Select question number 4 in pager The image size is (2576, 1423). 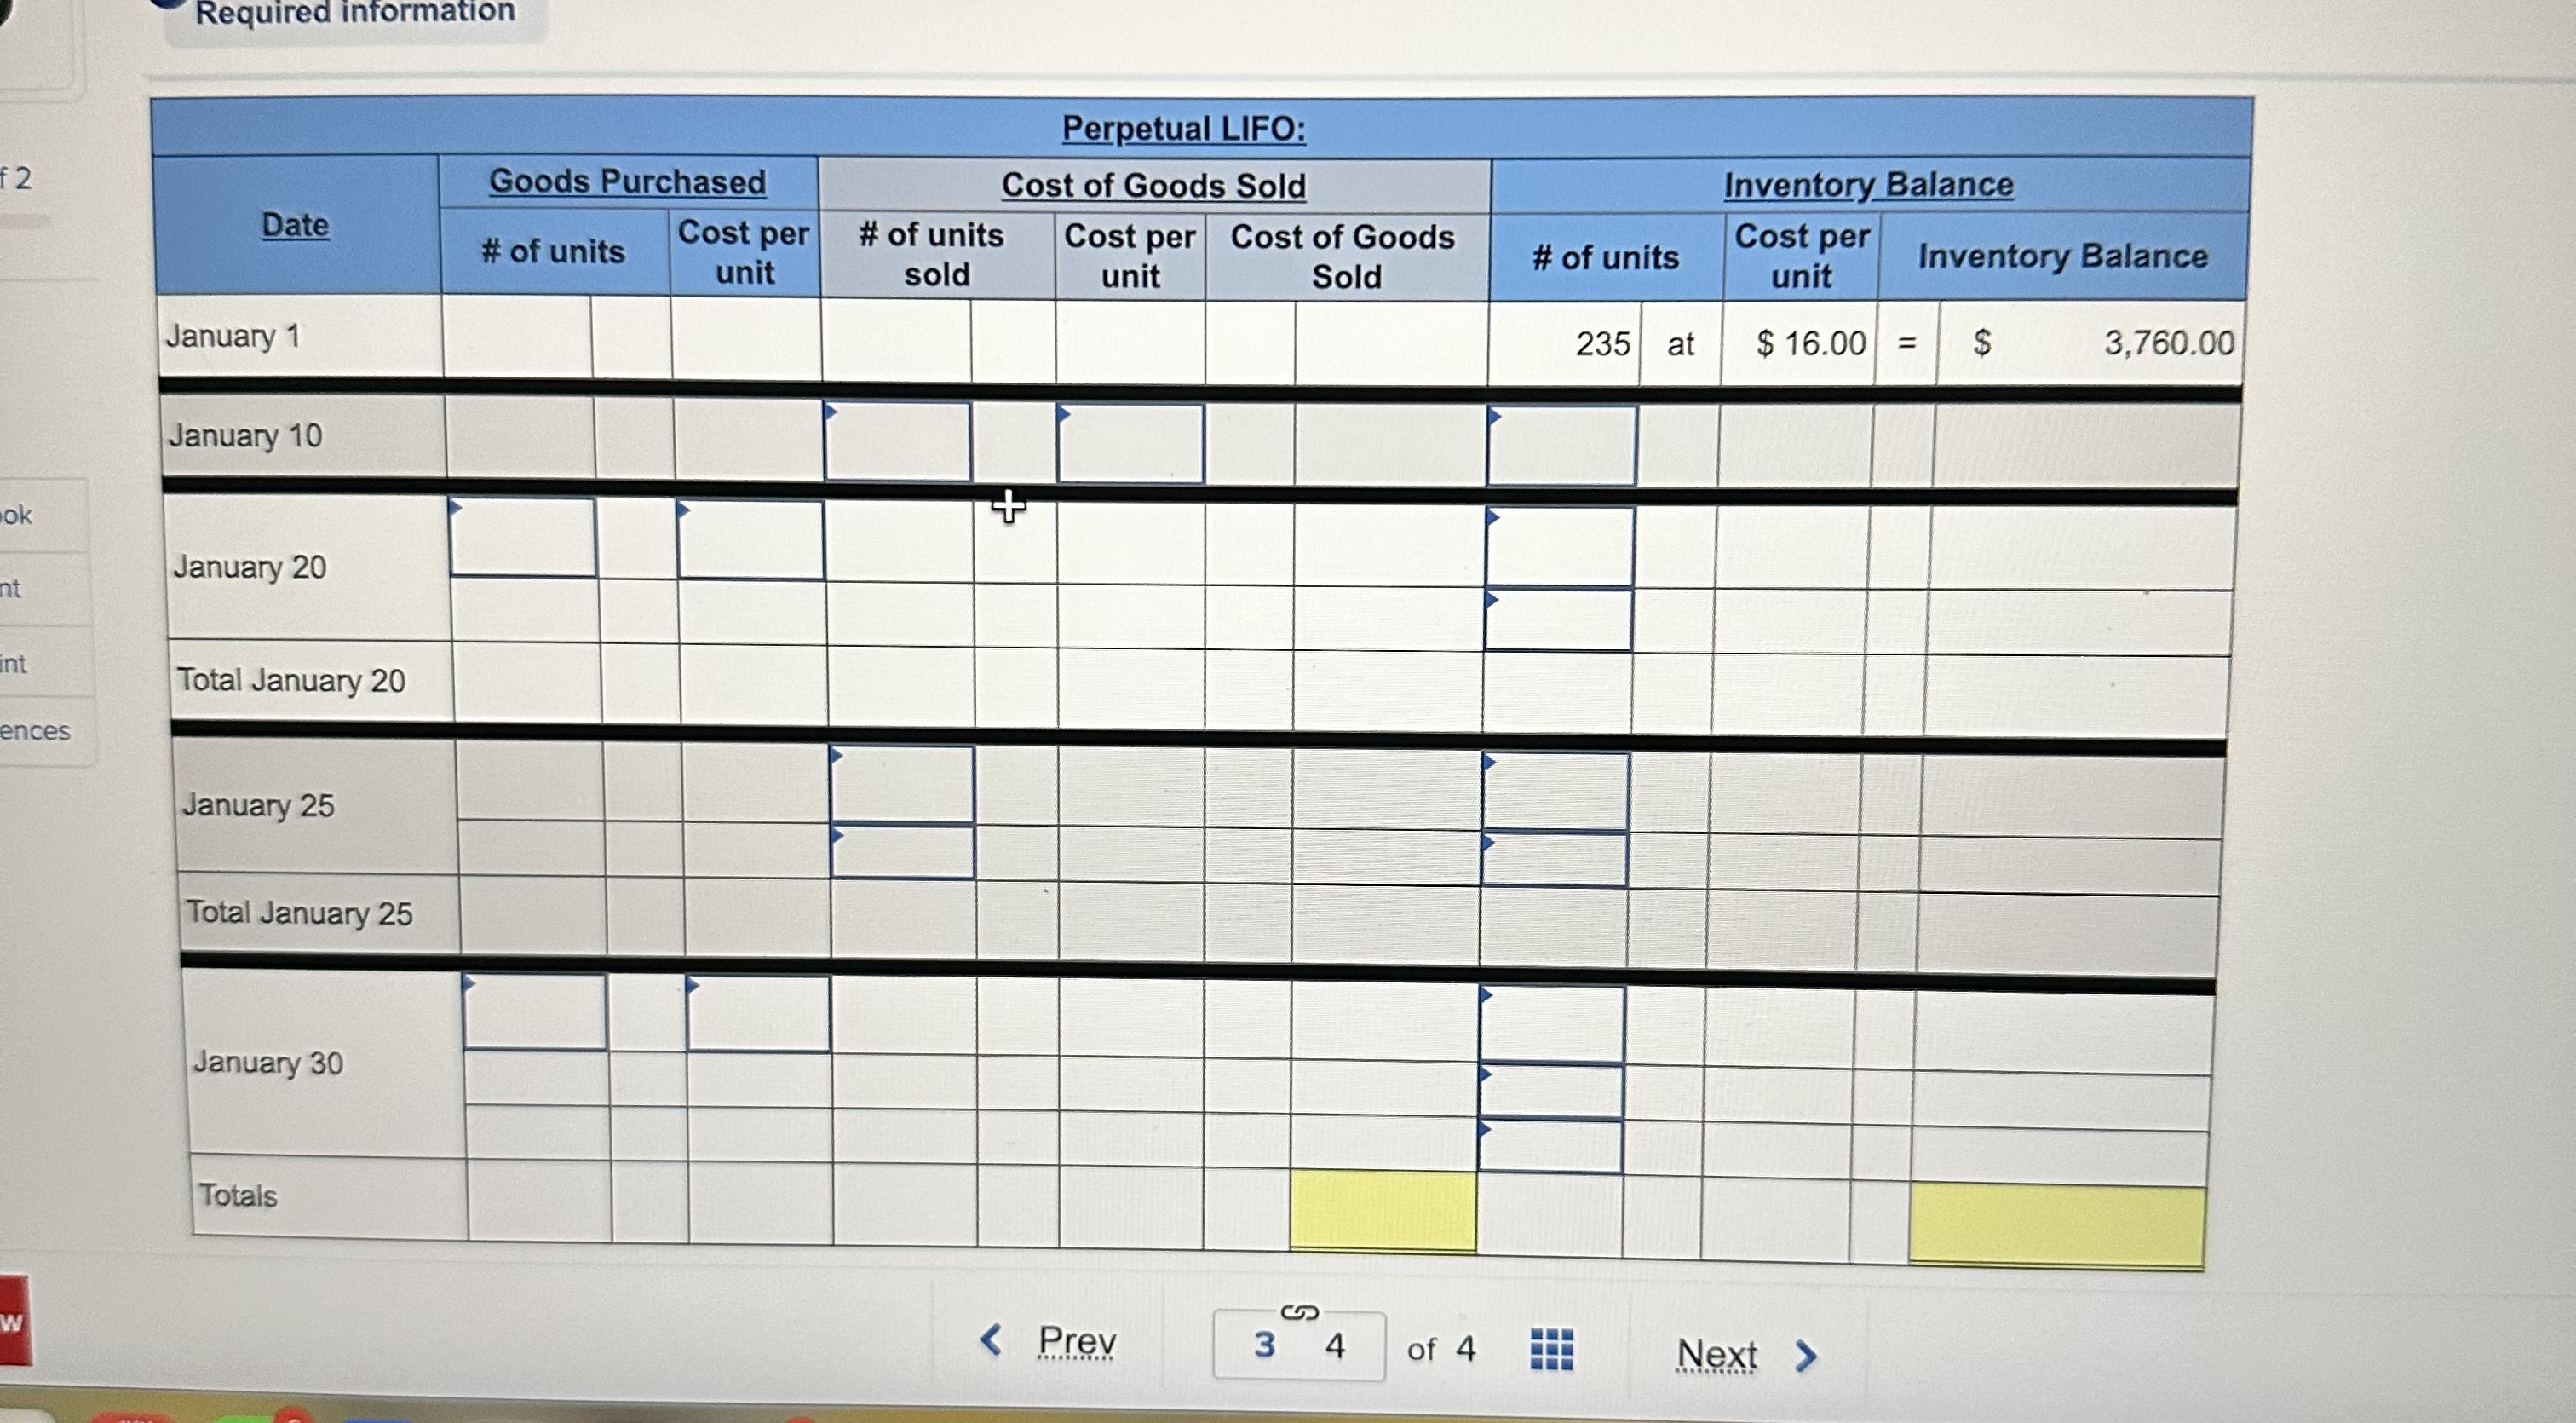click(x=1335, y=1347)
